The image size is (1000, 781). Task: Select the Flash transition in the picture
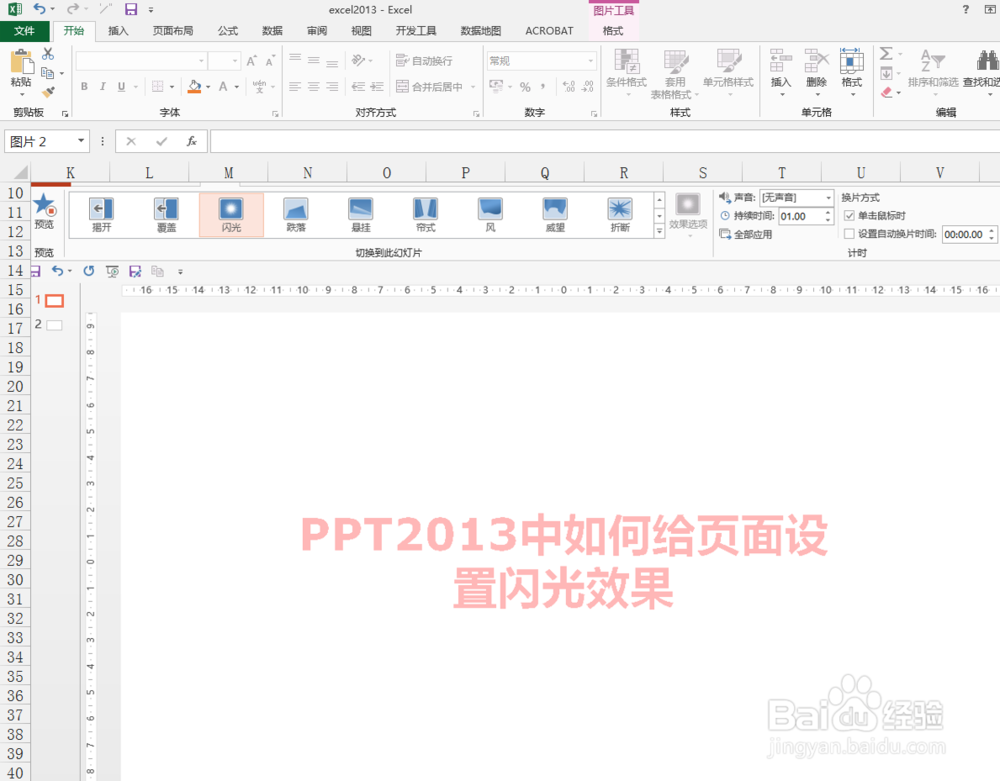point(231,215)
